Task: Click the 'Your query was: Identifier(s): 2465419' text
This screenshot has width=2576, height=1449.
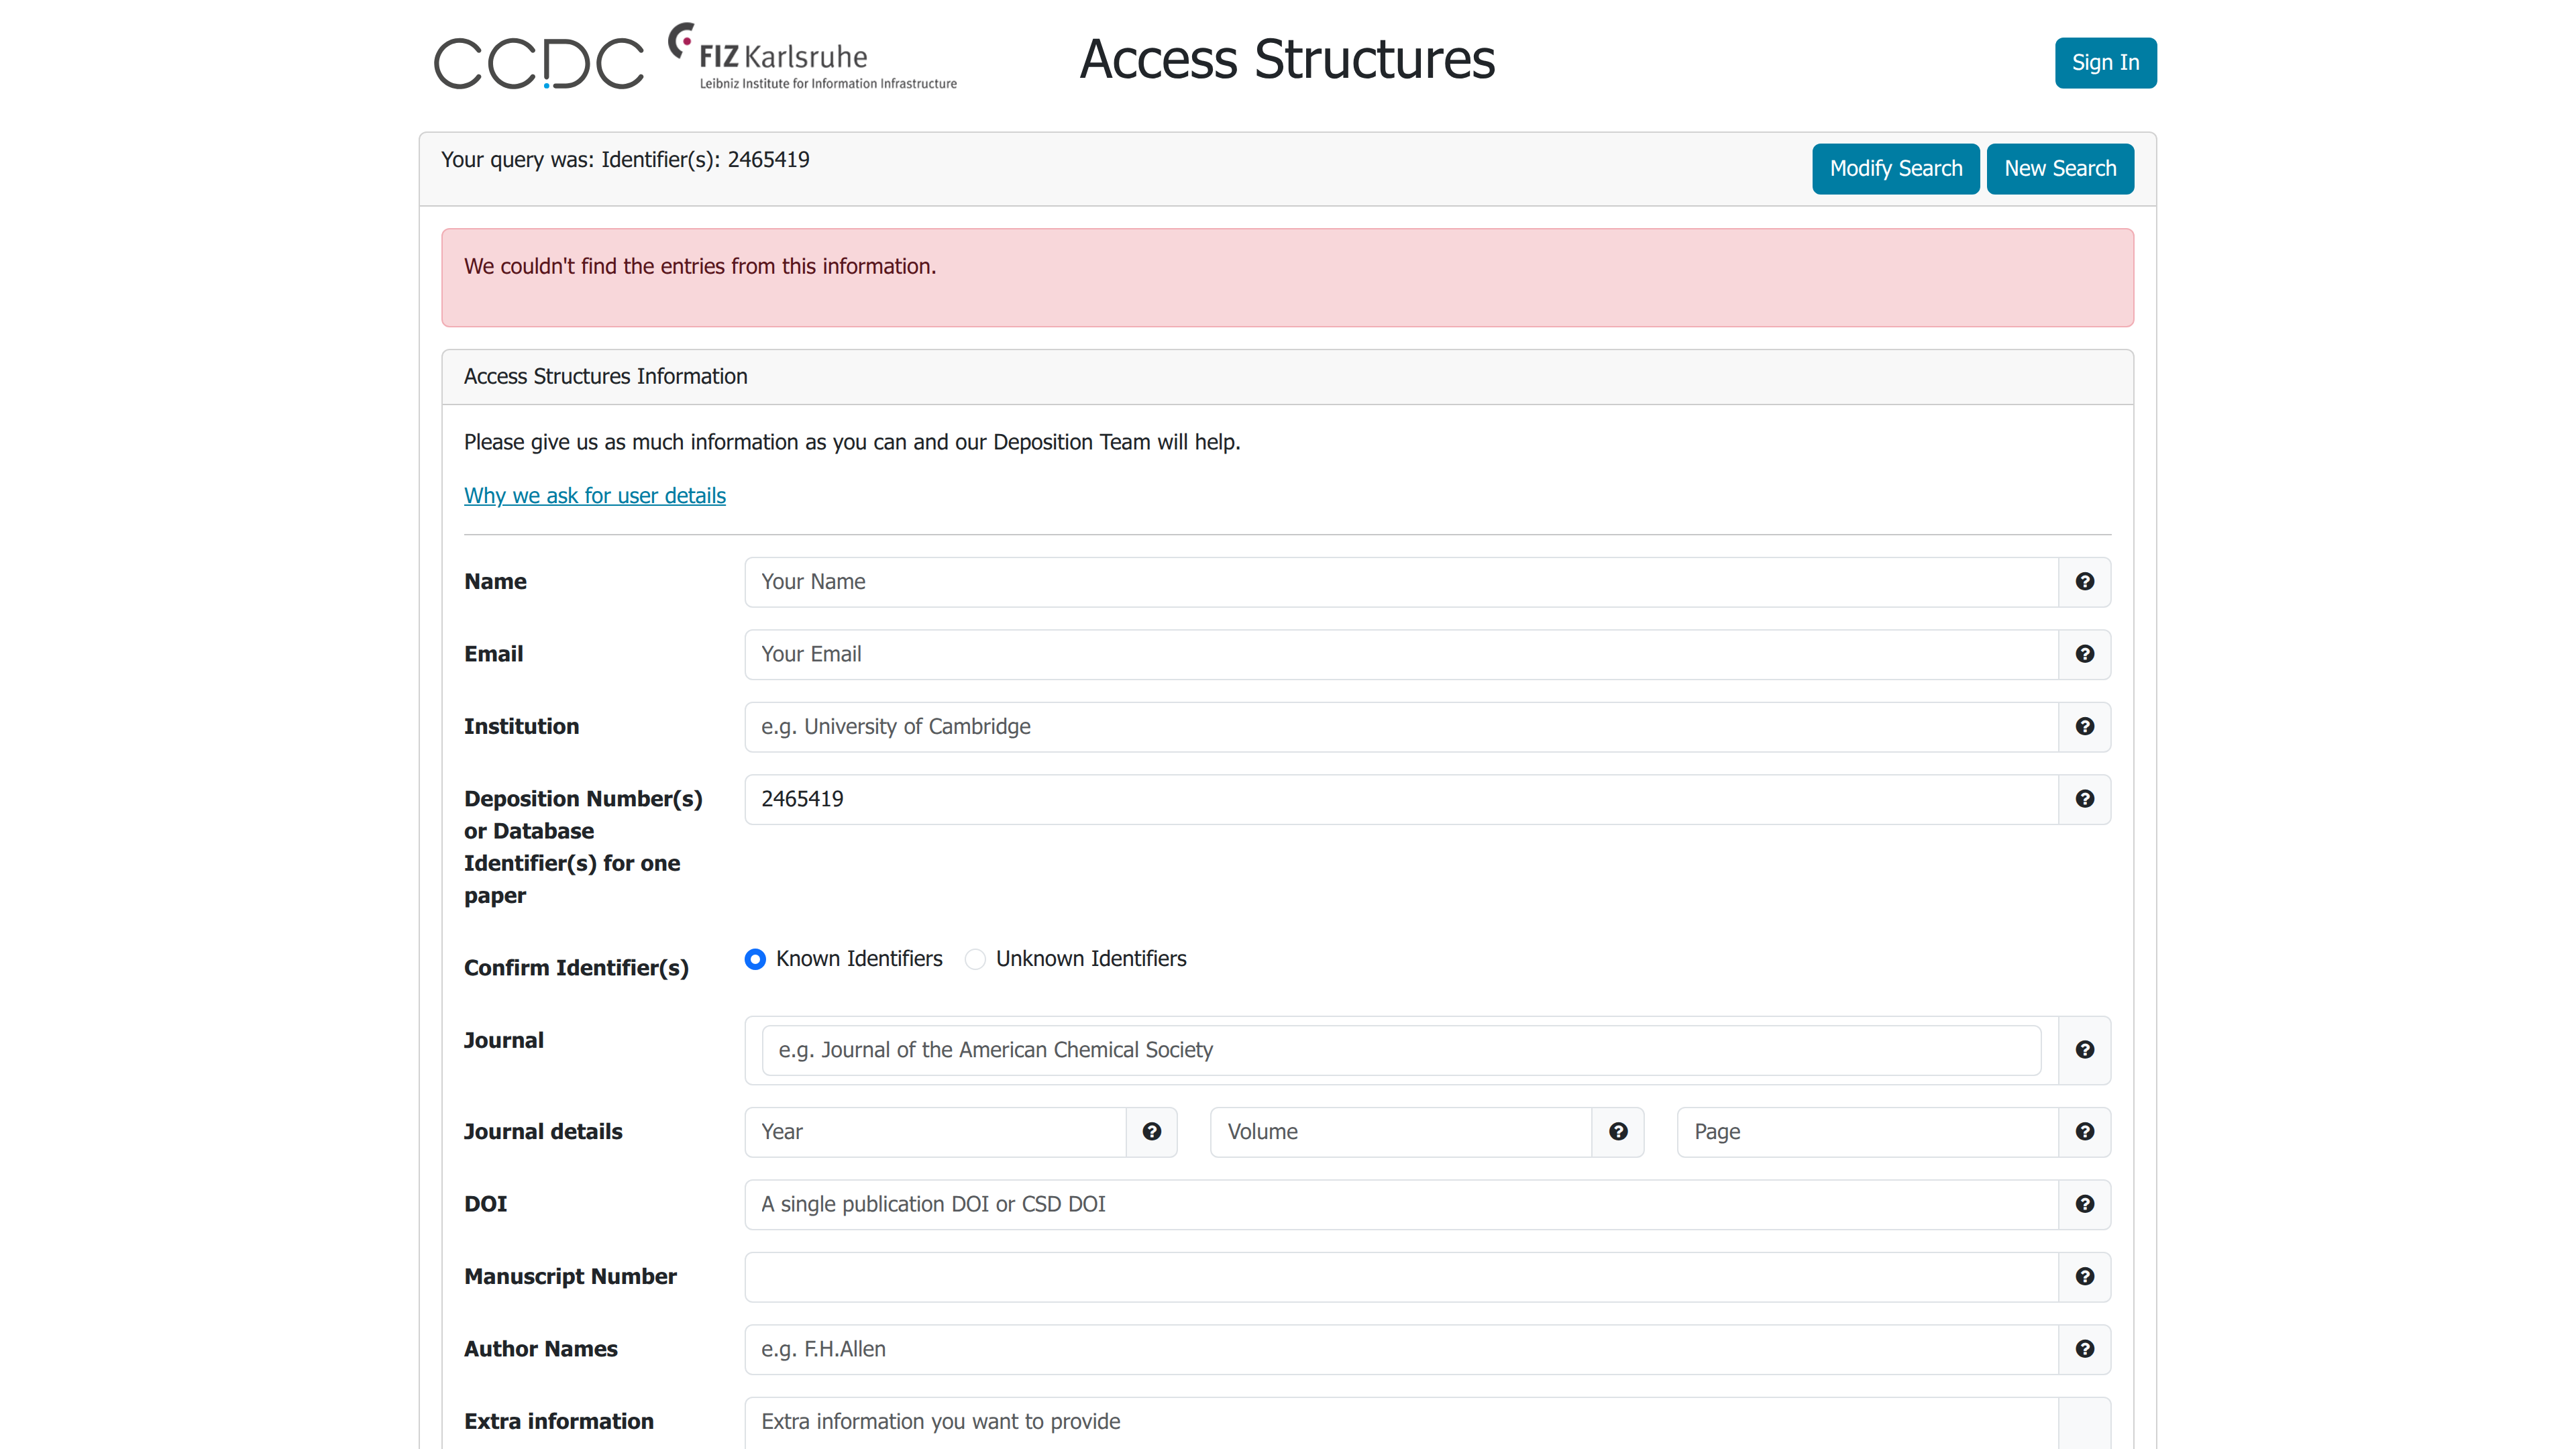Action: [x=625, y=160]
